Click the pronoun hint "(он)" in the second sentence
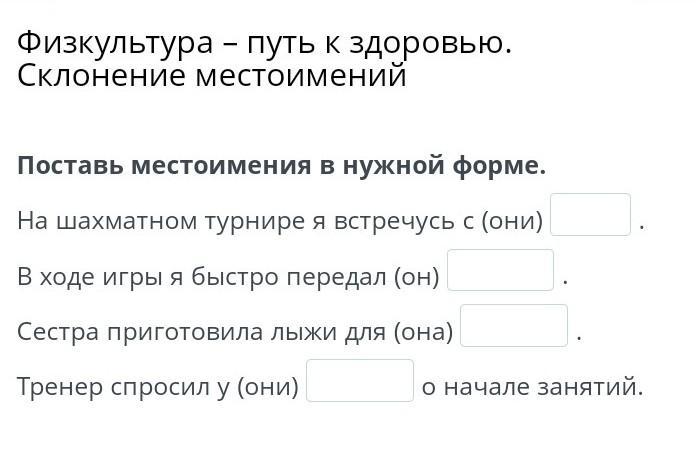The image size is (696, 458). point(417,277)
